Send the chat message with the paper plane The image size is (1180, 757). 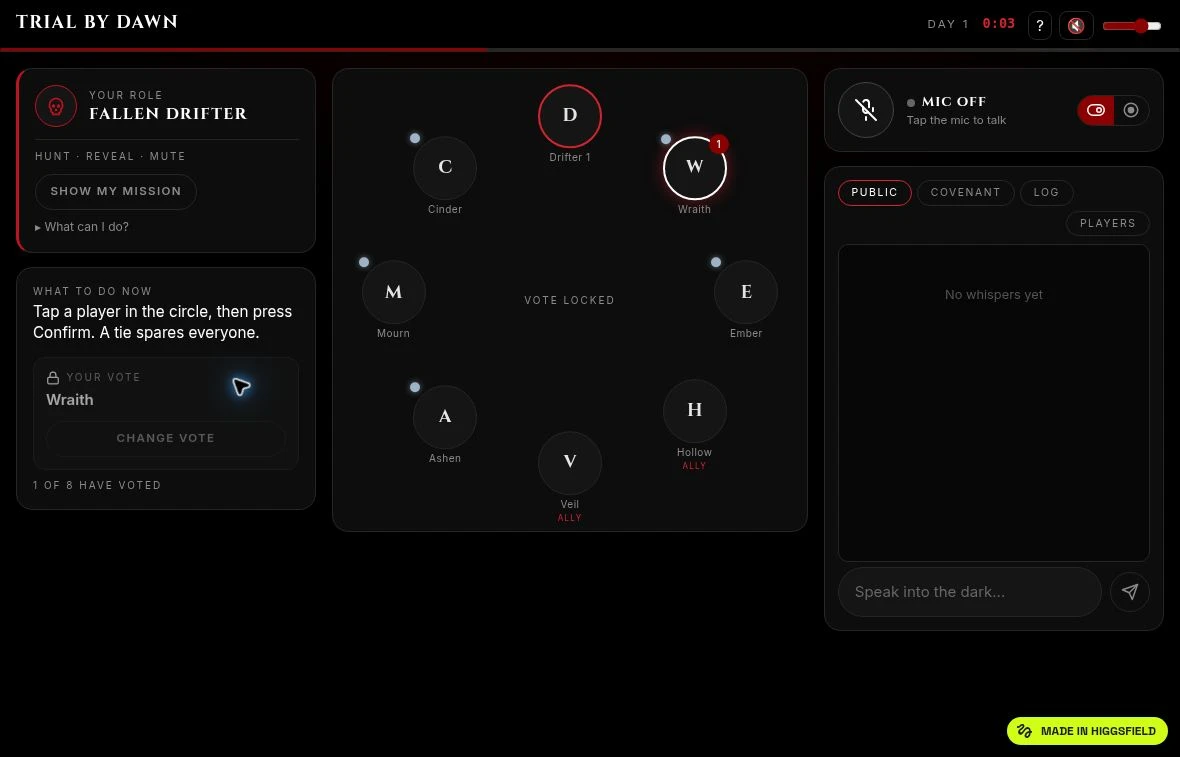coord(1130,591)
